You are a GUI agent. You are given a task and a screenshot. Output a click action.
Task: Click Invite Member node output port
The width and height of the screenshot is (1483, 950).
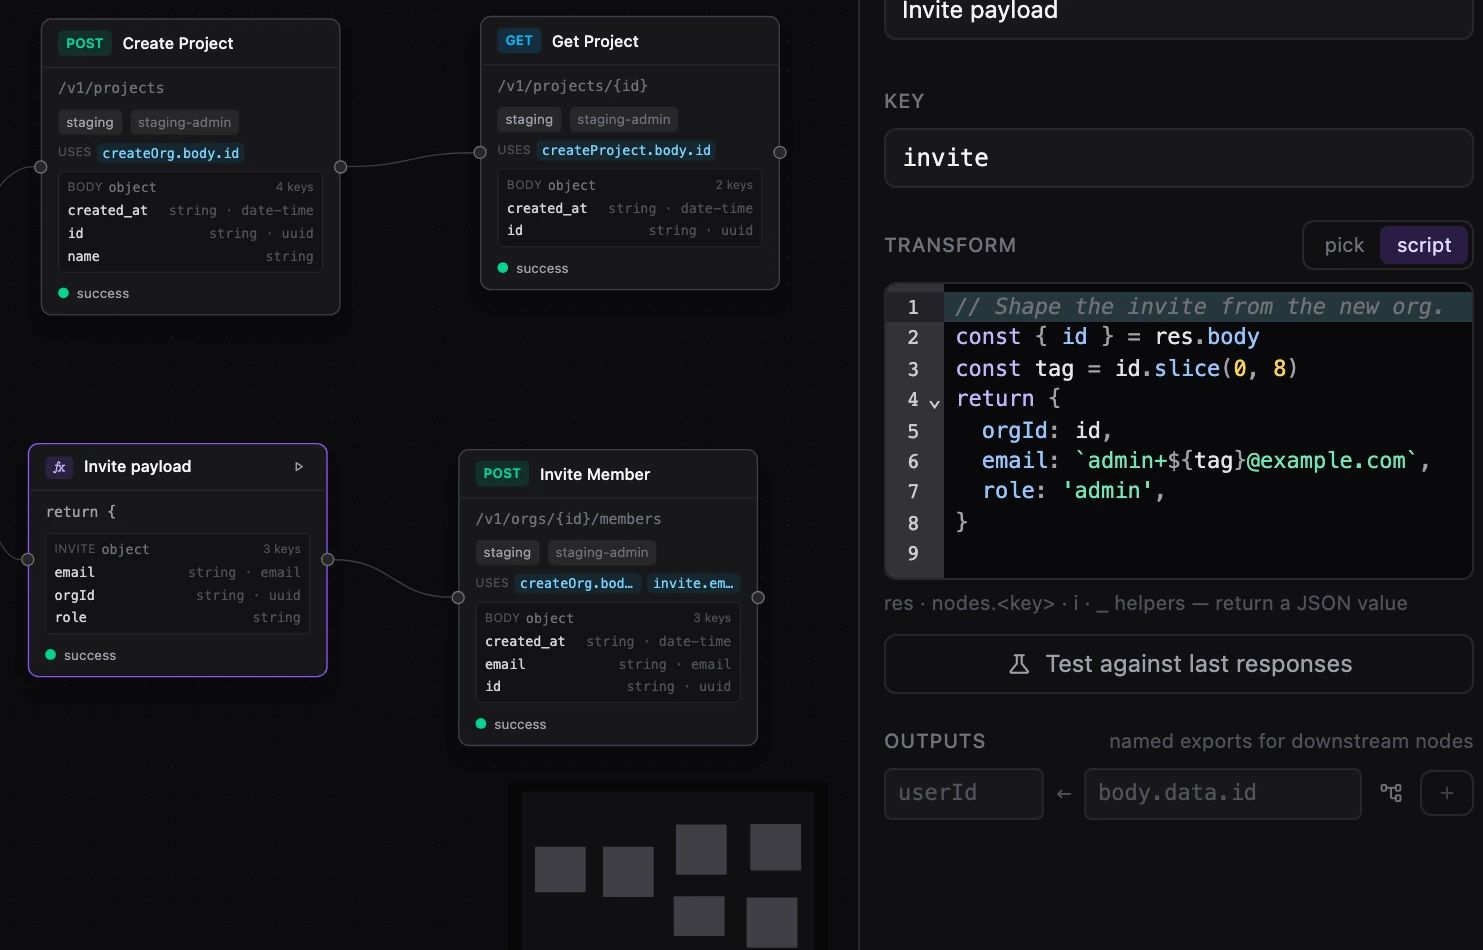tap(758, 597)
